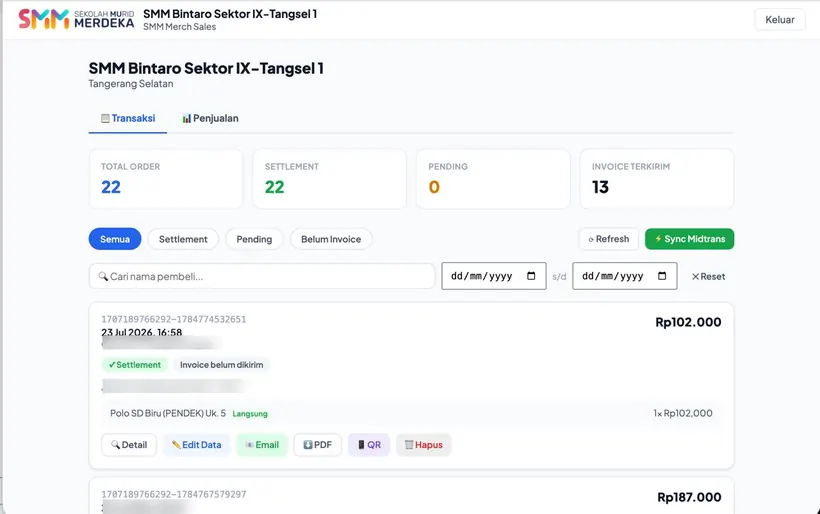The height and width of the screenshot is (514, 820).
Task: Open Detail of the Rp102.000 order
Action: [x=129, y=445]
